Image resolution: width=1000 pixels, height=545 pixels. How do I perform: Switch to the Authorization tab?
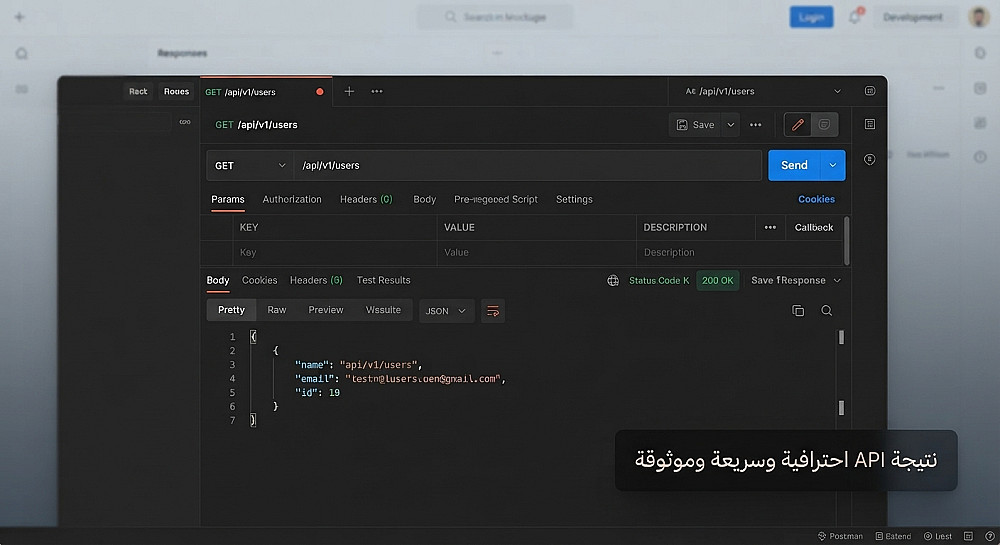tap(292, 200)
